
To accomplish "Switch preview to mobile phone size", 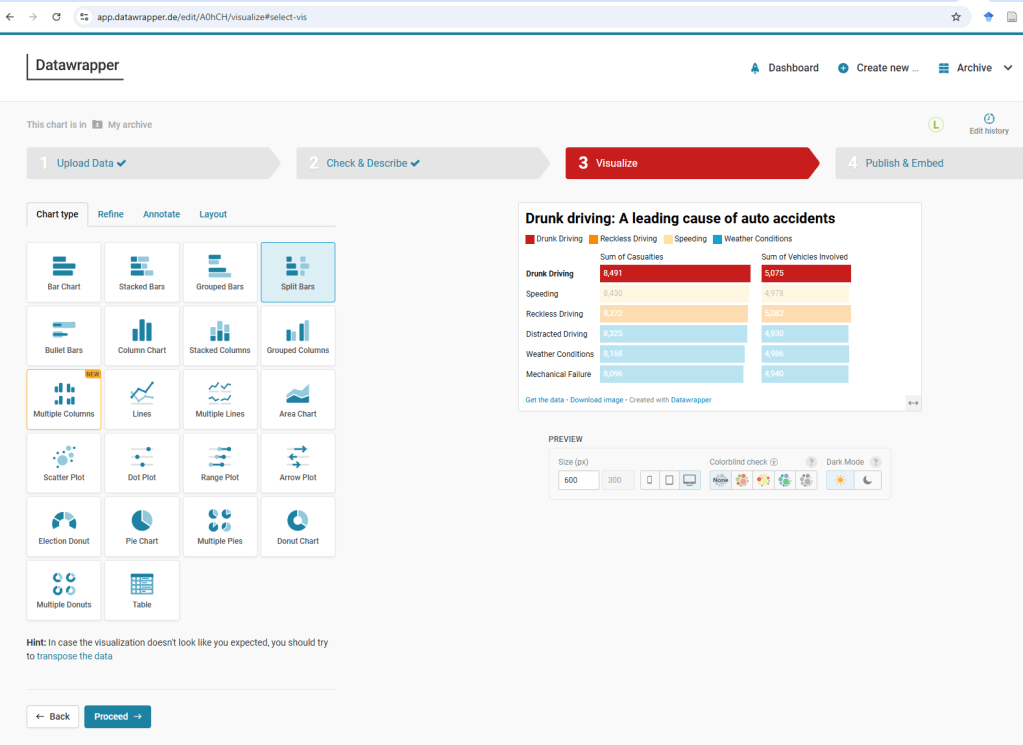I will click(x=649, y=480).
